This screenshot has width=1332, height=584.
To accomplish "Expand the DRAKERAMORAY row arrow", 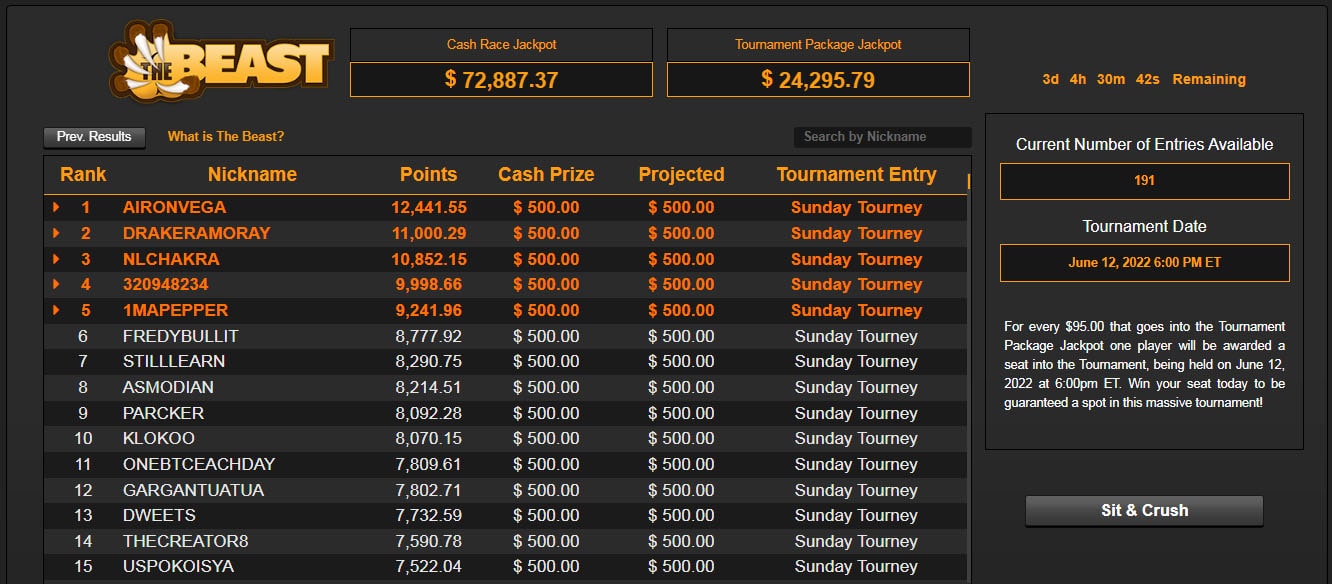I will click(56, 233).
